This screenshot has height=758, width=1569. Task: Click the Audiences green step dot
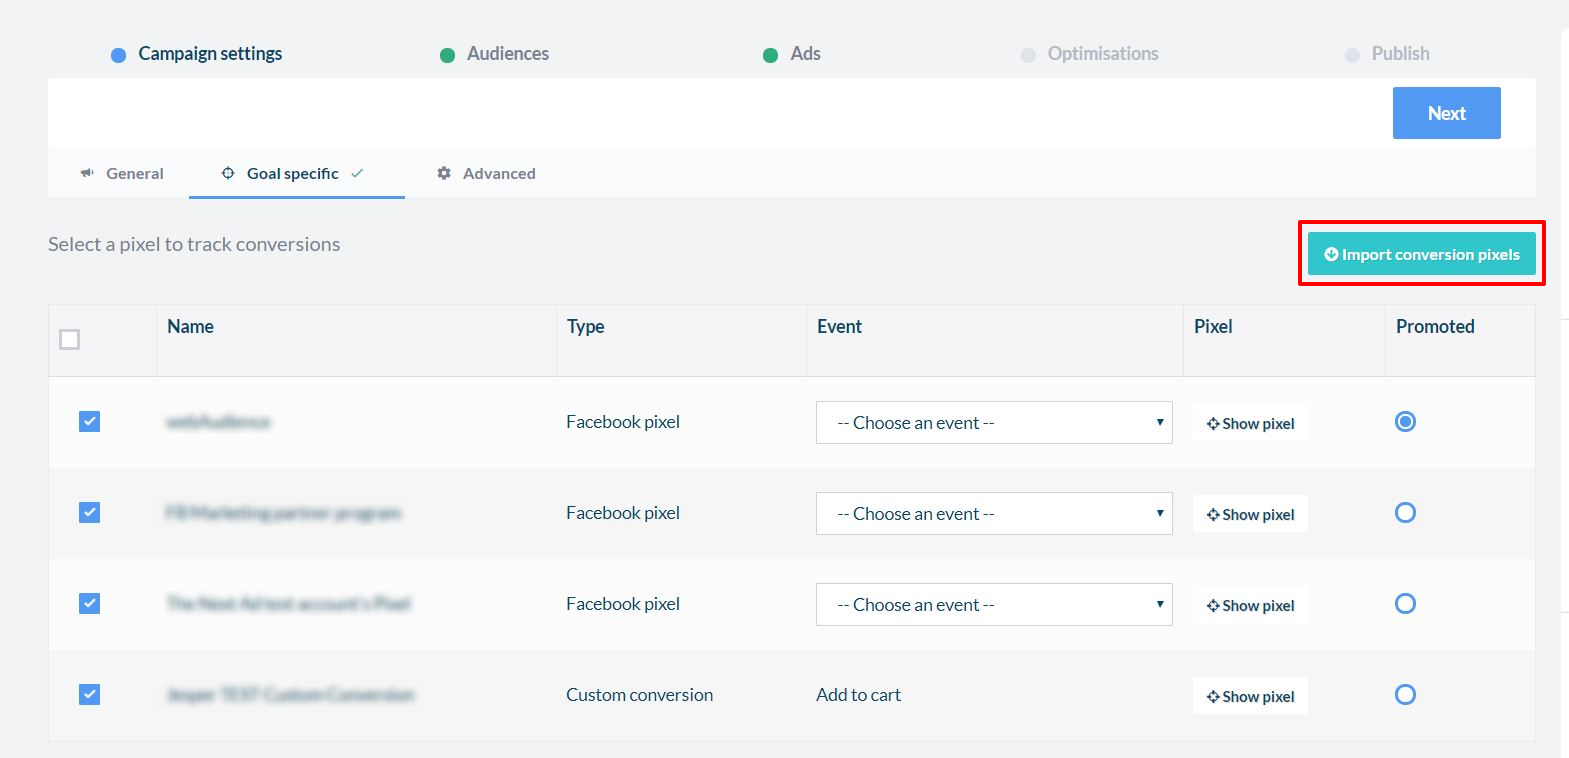pos(447,55)
